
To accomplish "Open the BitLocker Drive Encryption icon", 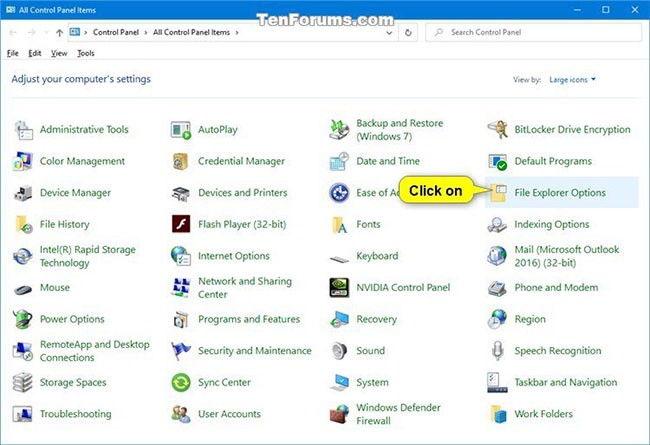I will (497, 129).
